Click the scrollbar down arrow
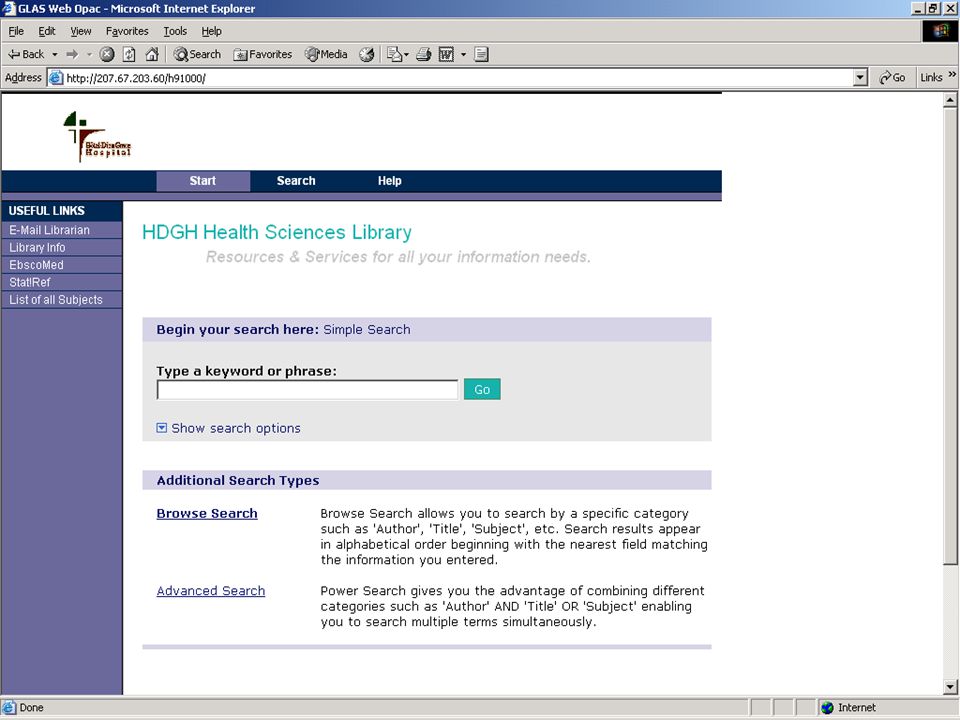960x720 pixels. [950, 687]
